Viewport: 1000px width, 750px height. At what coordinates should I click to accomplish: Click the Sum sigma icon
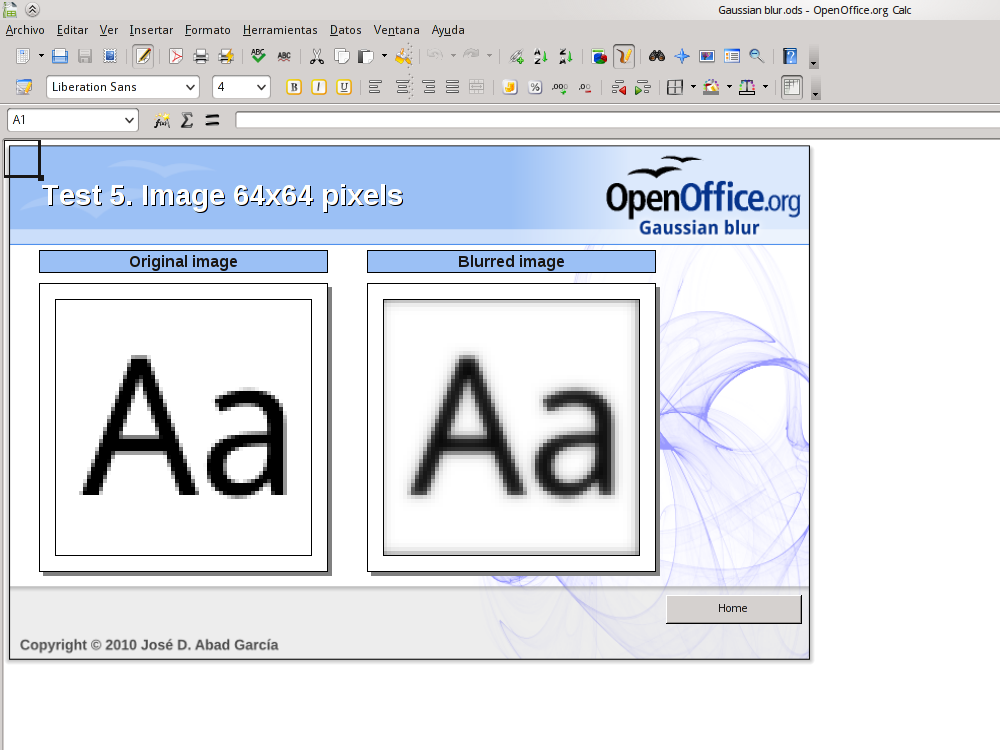click(x=187, y=120)
